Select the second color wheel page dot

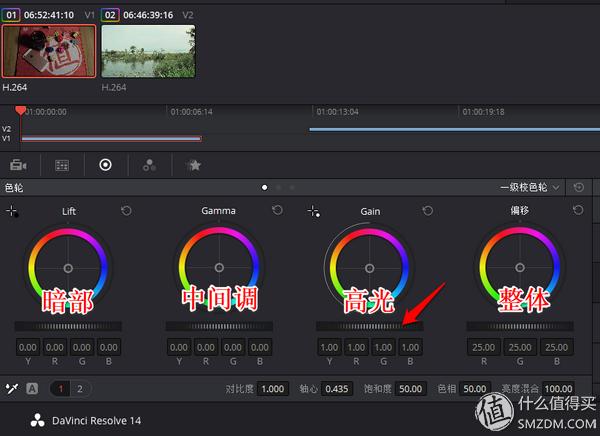point(279,188)
